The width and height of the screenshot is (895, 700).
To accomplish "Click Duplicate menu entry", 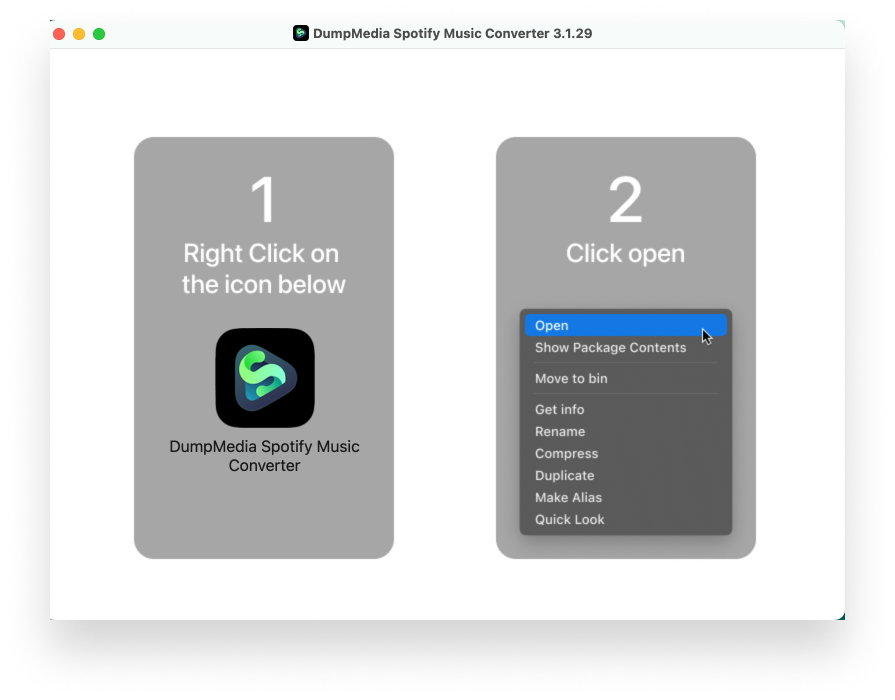I will pos(566,475).
